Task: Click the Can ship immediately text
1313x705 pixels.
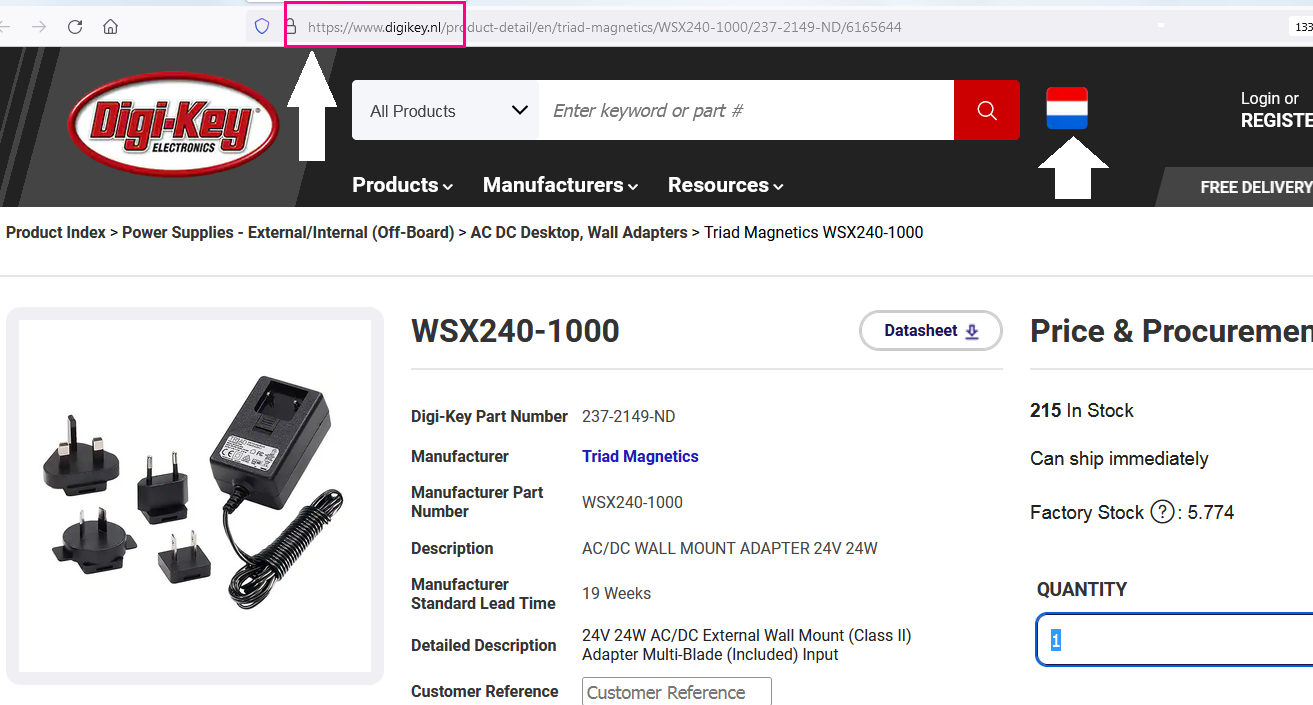Action: (x=1119, y=458)
